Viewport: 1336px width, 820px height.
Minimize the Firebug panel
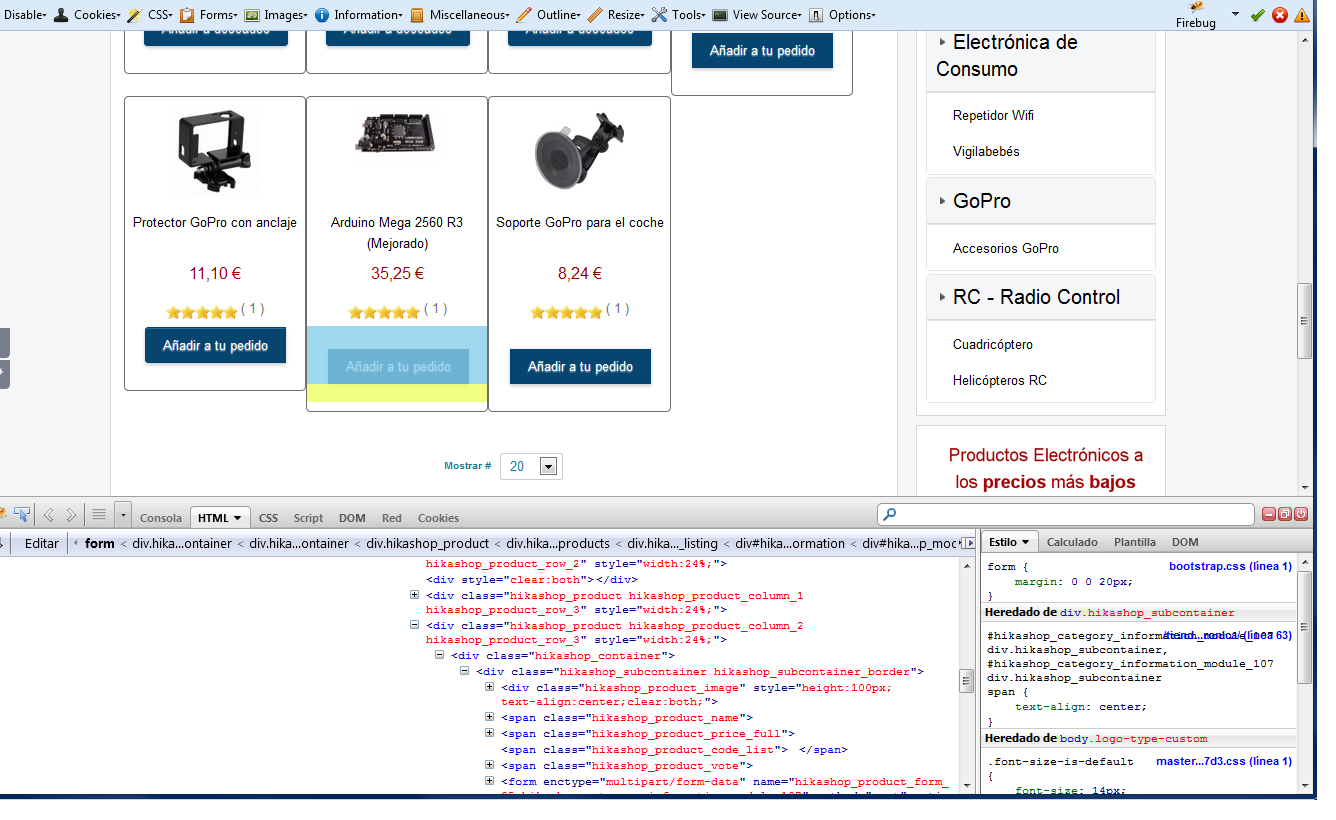[x=1269, y=514]
